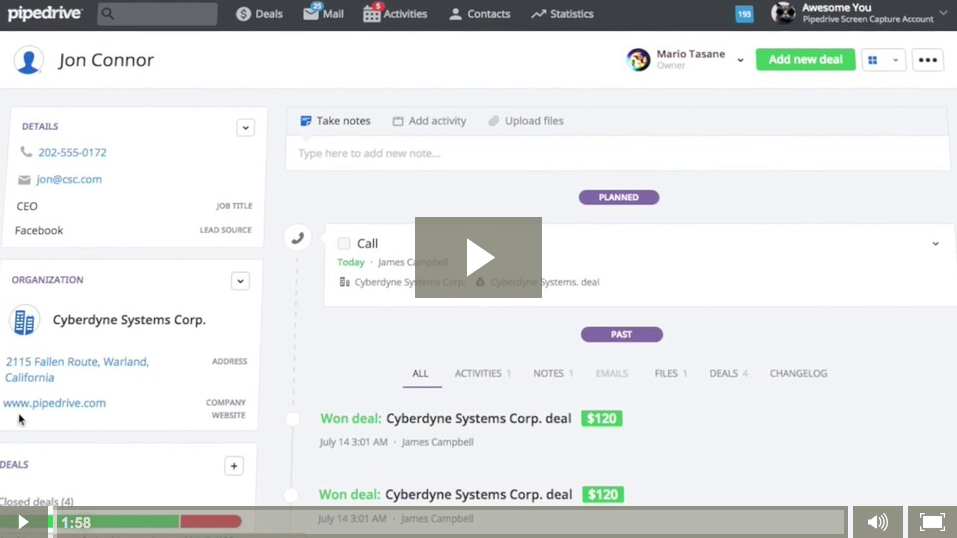Click the play icon in the video control bar
This screenshot has height=538, width=957.
[x=23, y=522]
